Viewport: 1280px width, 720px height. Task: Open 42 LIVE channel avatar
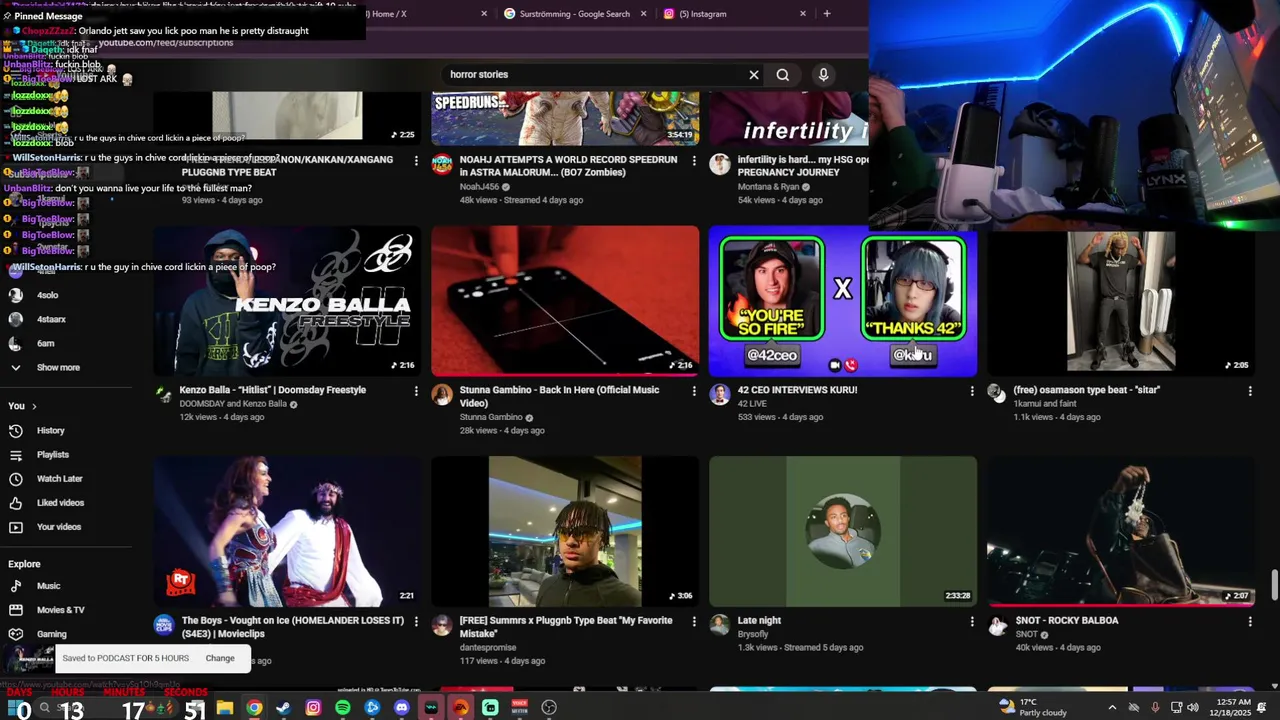(720, 394)
